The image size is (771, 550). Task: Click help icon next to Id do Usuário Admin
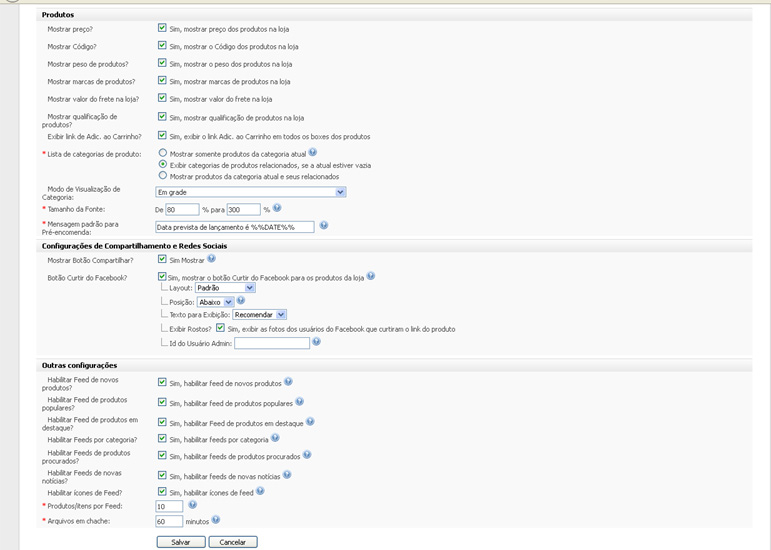316,341
